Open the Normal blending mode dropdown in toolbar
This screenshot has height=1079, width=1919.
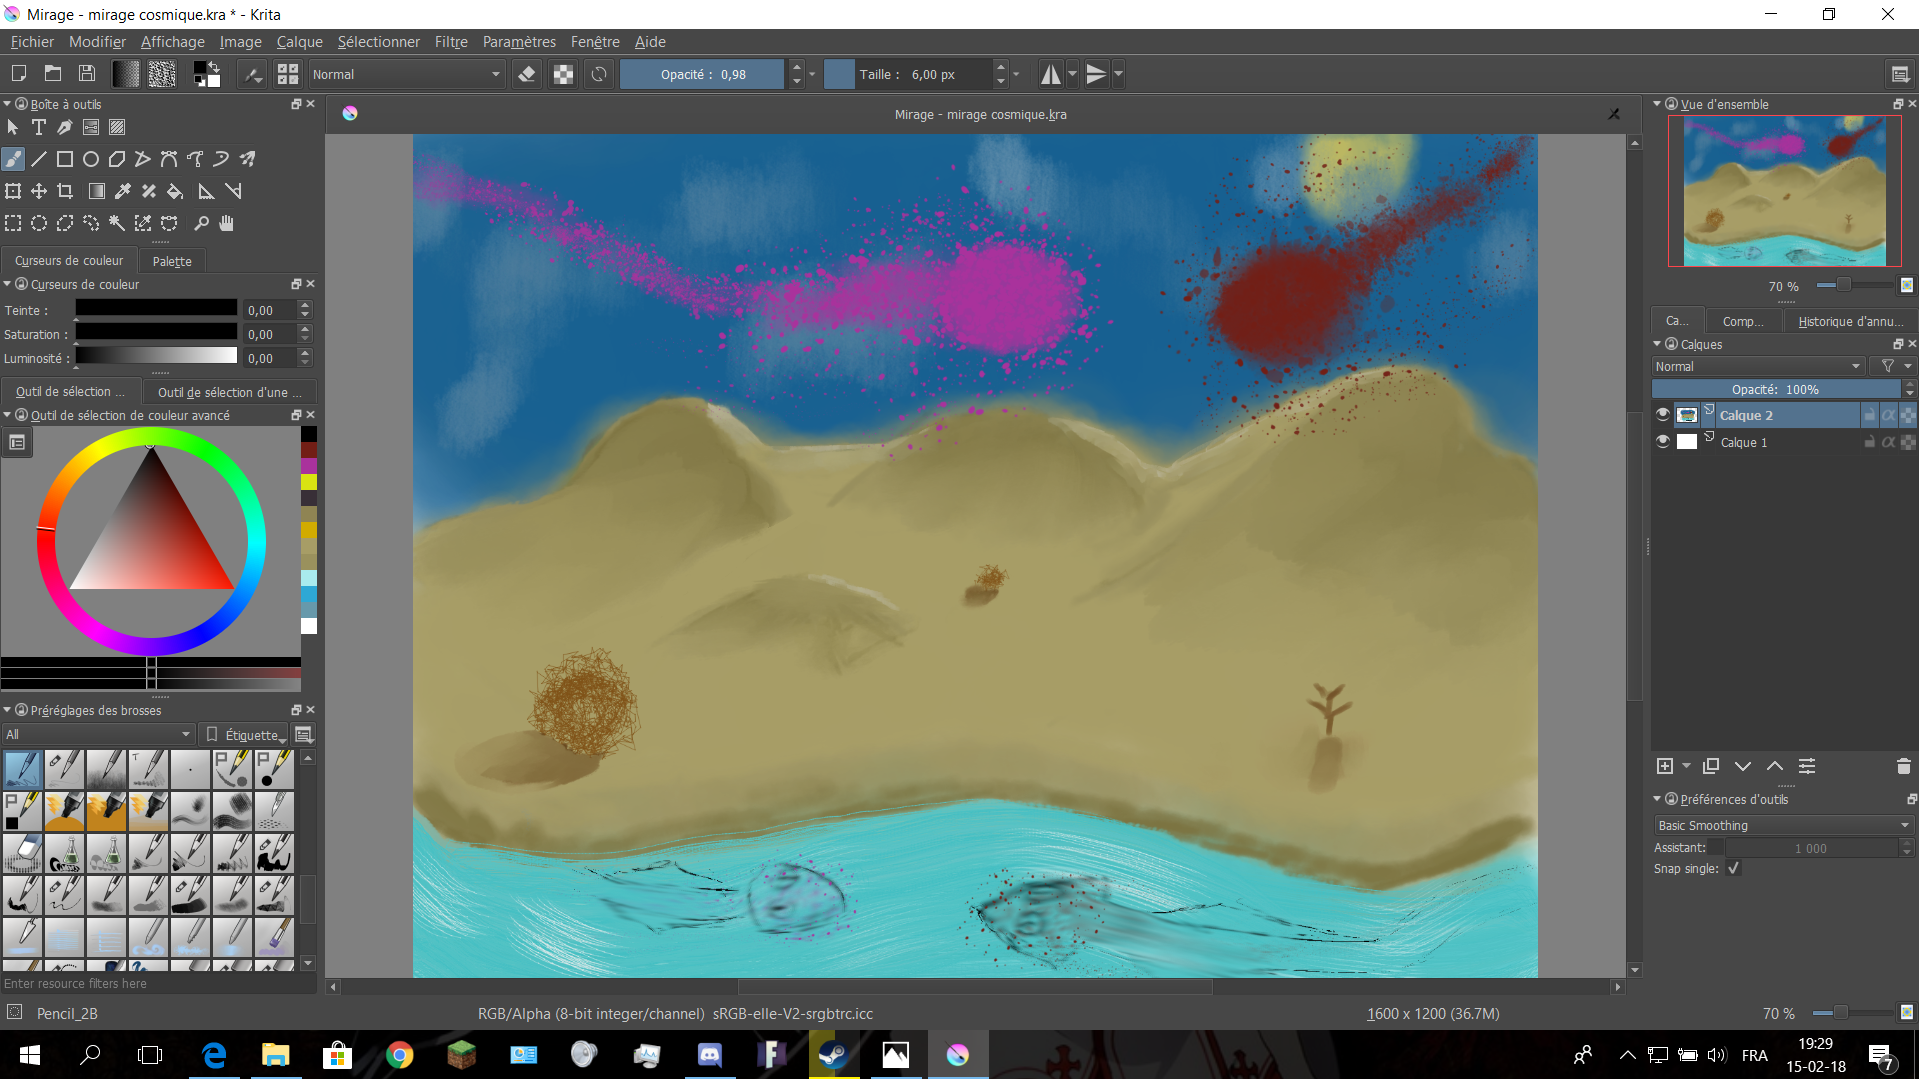(405, 74)
